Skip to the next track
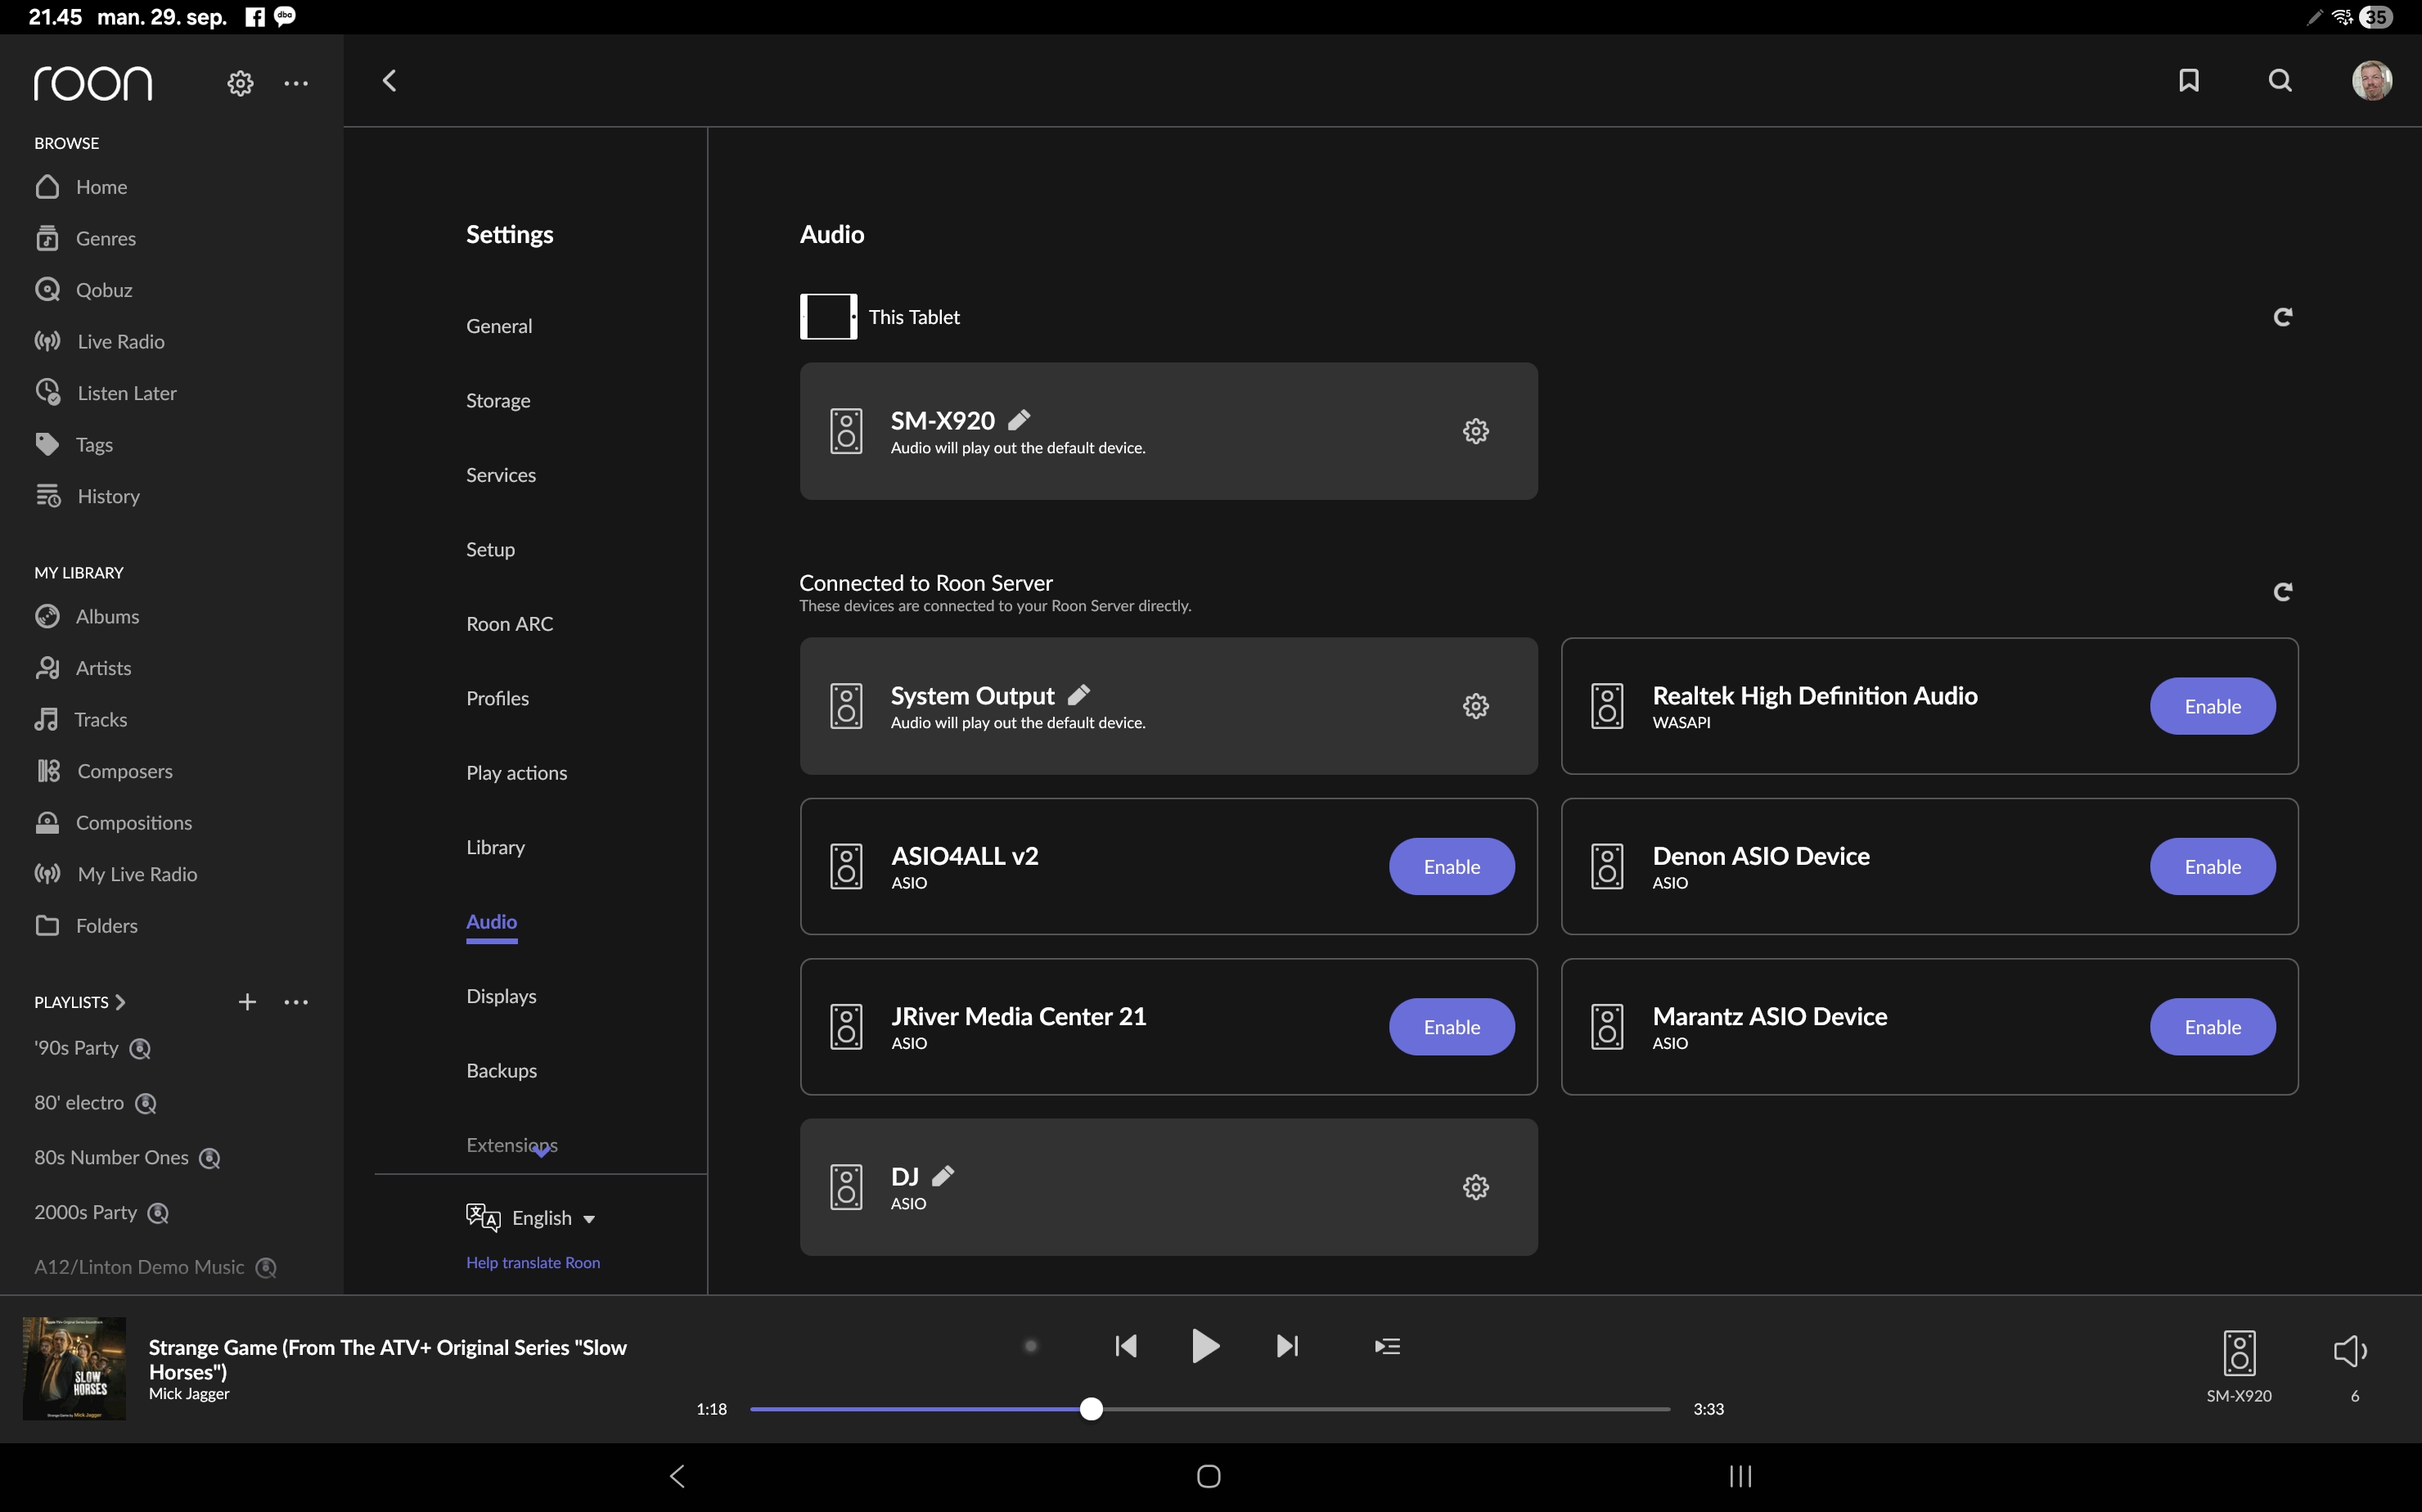The image size is (2422, 1512). [1286, 1346]
